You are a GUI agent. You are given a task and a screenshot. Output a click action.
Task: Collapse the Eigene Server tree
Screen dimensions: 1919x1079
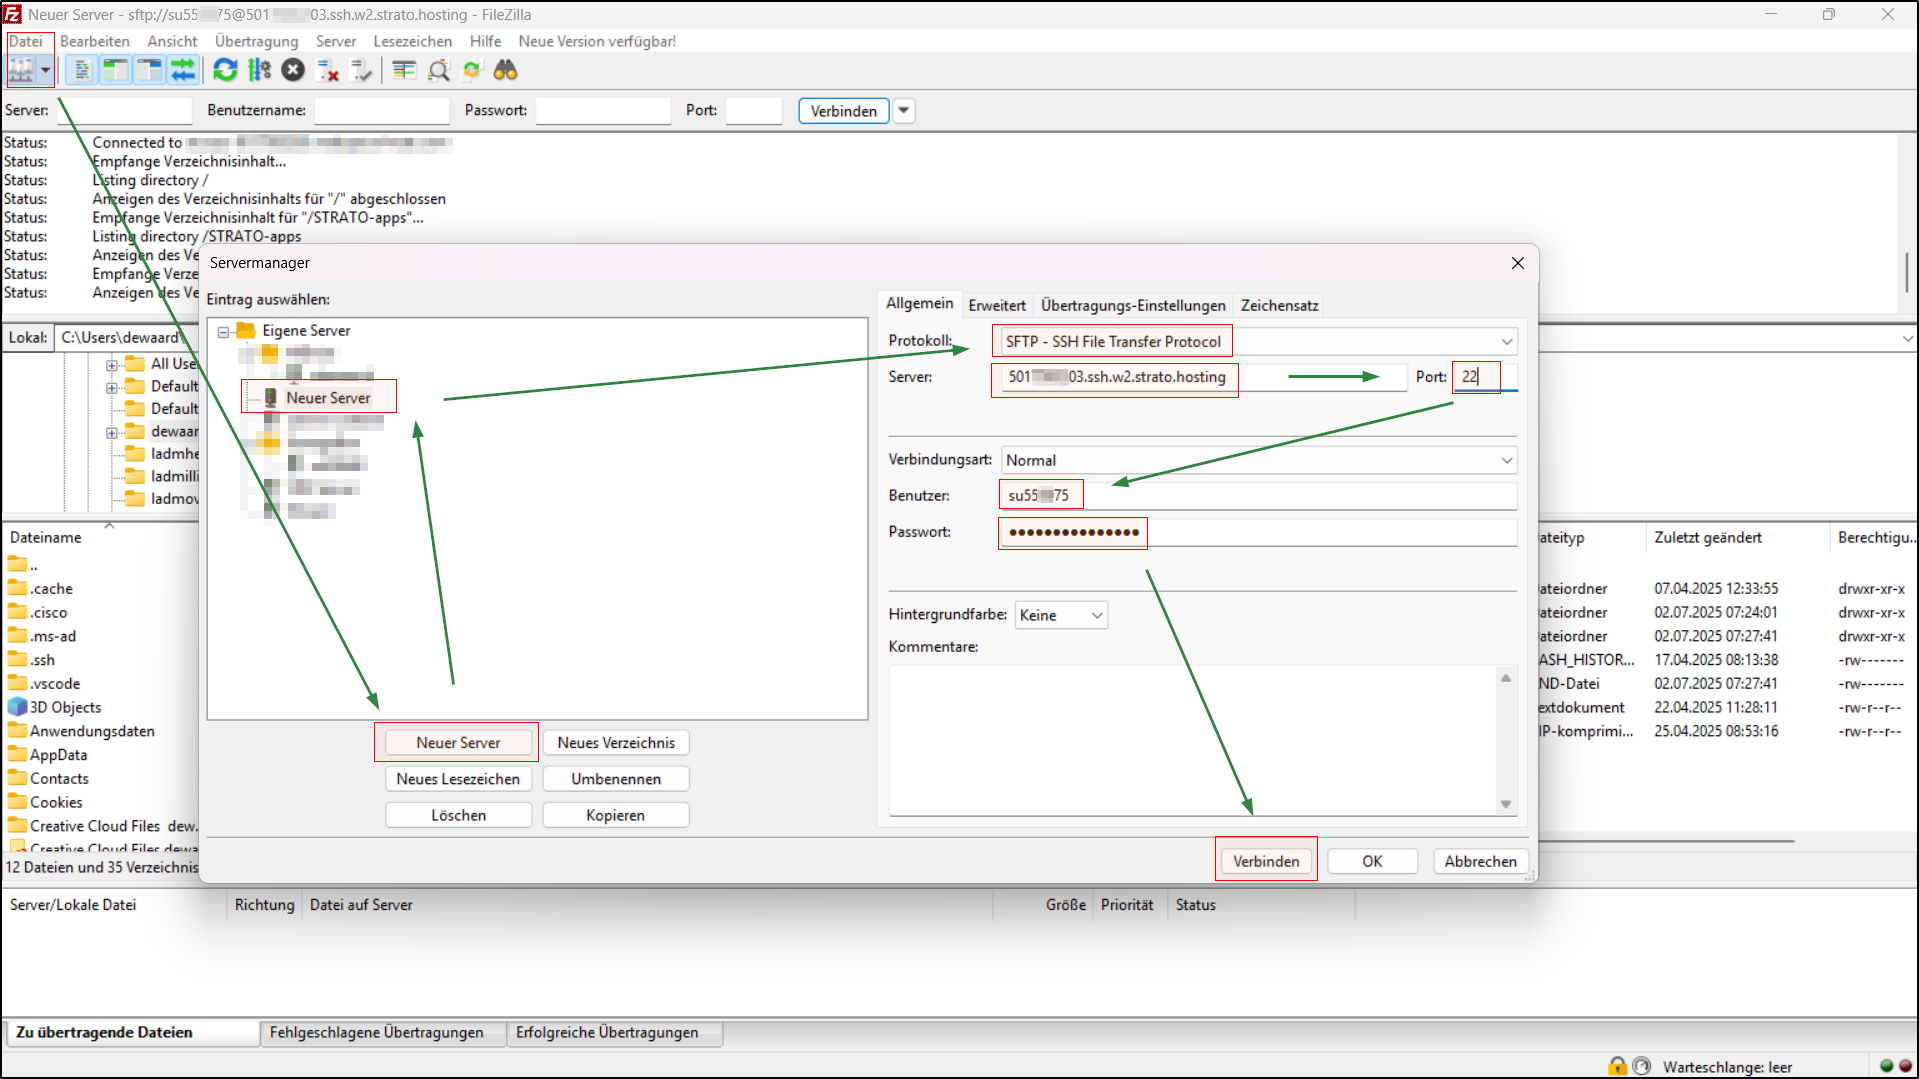225,331
